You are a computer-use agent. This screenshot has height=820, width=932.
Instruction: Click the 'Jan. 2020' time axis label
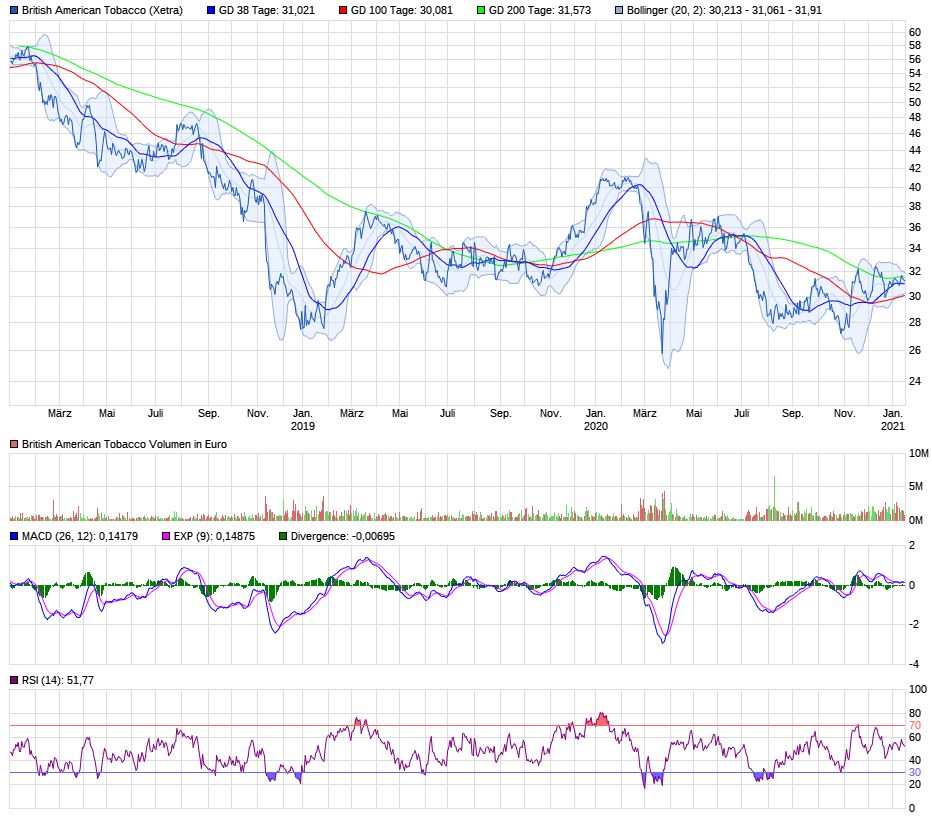pyautogui.click(x=596, y=420)
